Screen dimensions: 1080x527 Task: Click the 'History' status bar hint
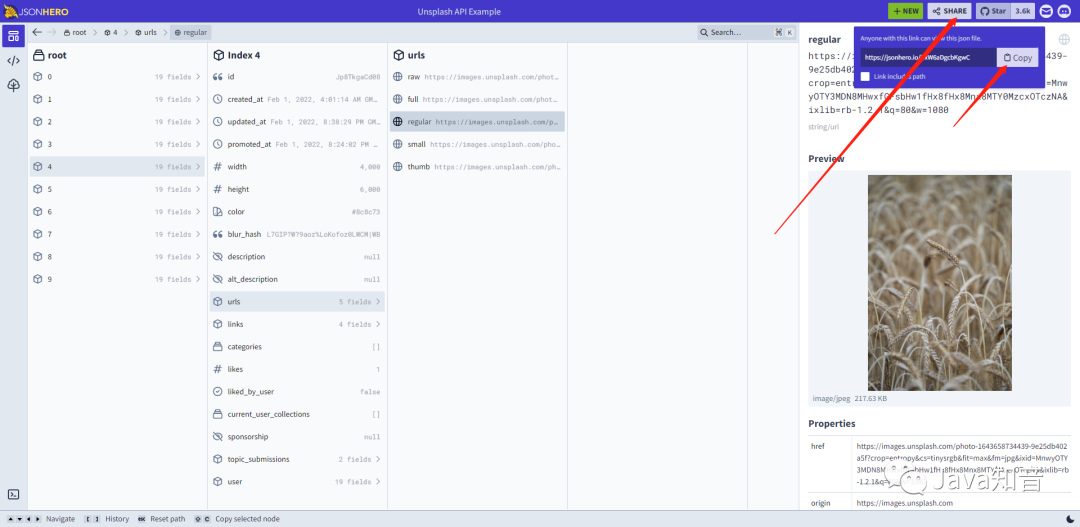(x=117, y=519)
